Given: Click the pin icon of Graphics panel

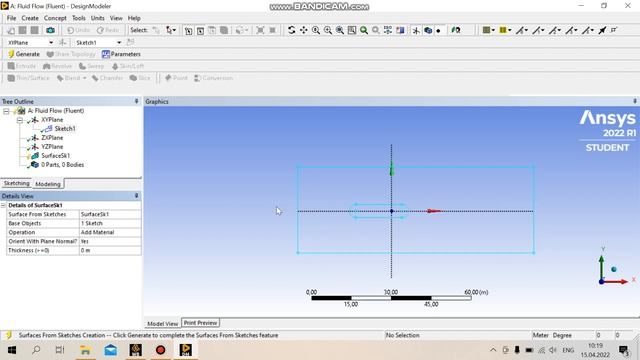Looking at the screenshot, I should pos(635,101).
